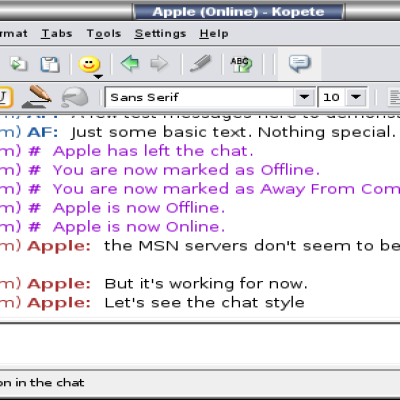
Task: Click the AF sender name
Action: coord(43,132)
